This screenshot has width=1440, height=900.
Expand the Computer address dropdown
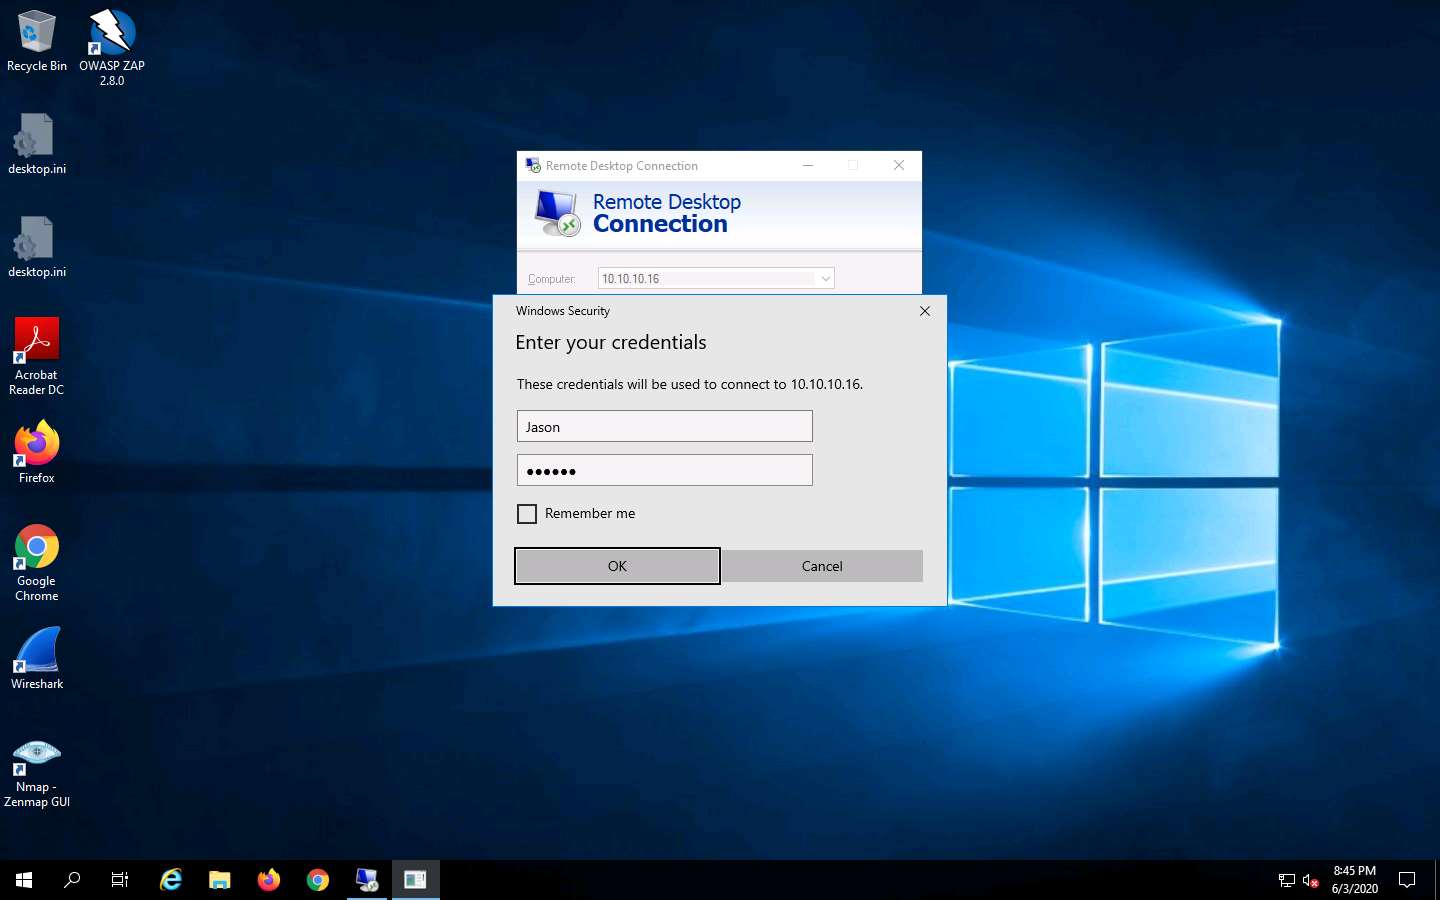coord(826,278)
